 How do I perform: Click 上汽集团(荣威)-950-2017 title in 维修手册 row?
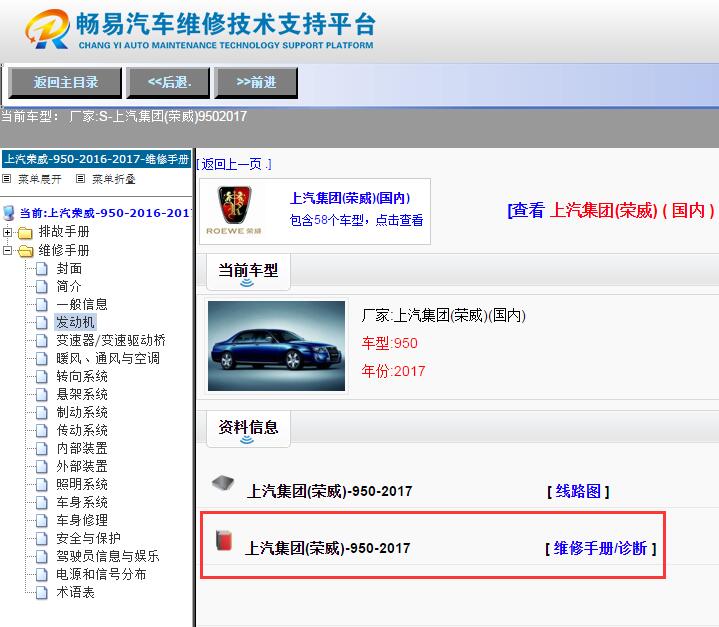[328, 549]
